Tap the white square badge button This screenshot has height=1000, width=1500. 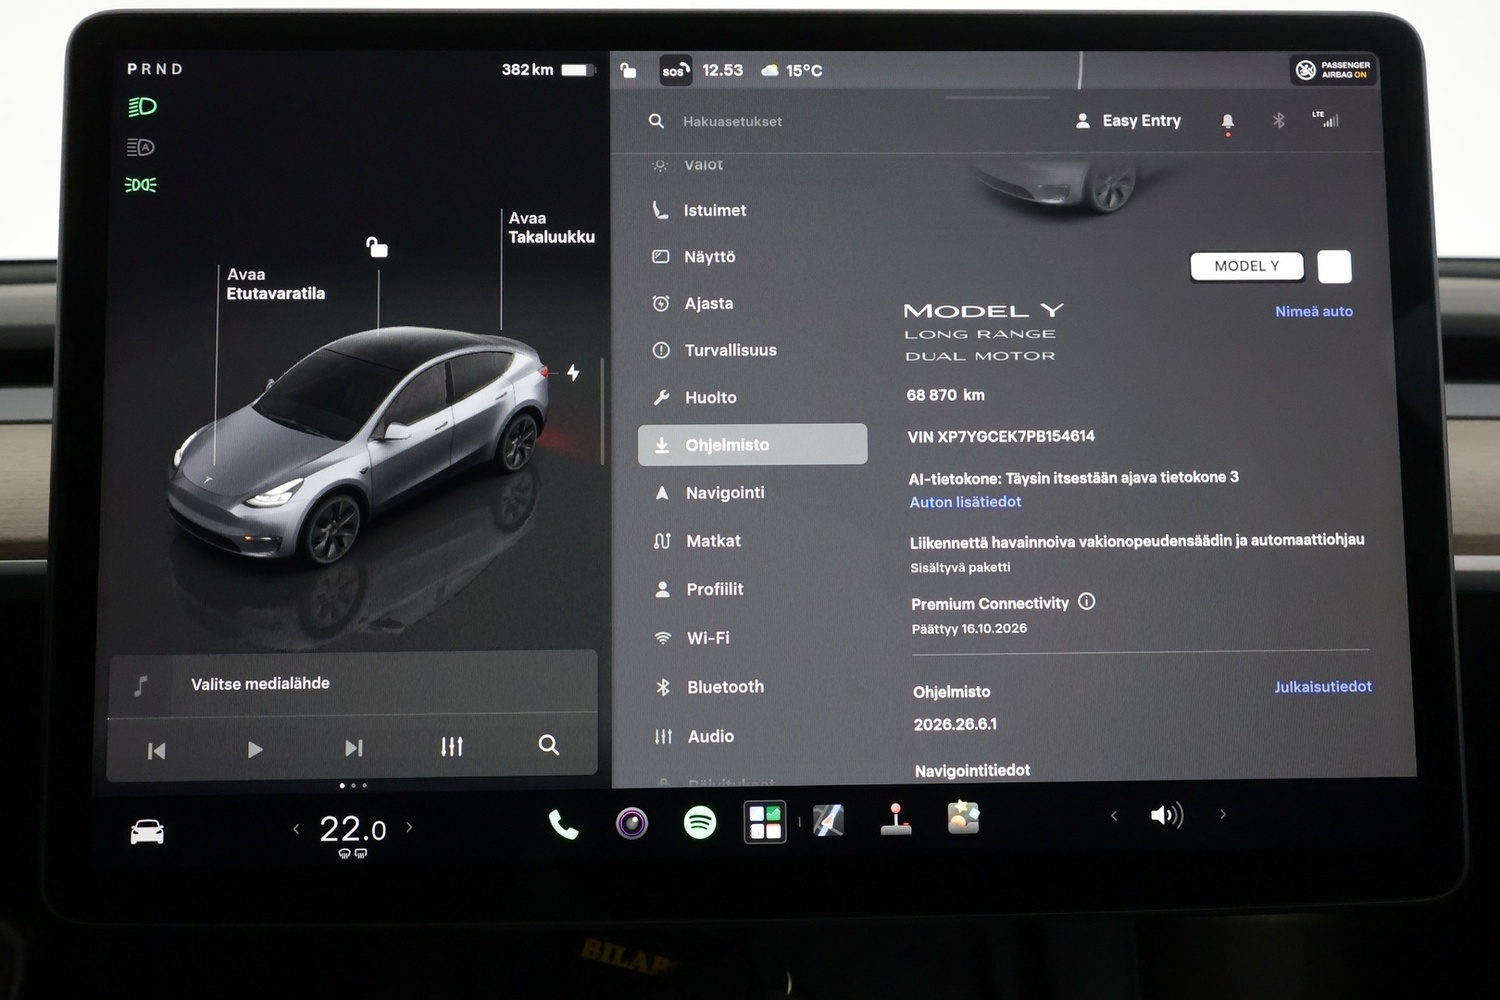coord(1334,267)
